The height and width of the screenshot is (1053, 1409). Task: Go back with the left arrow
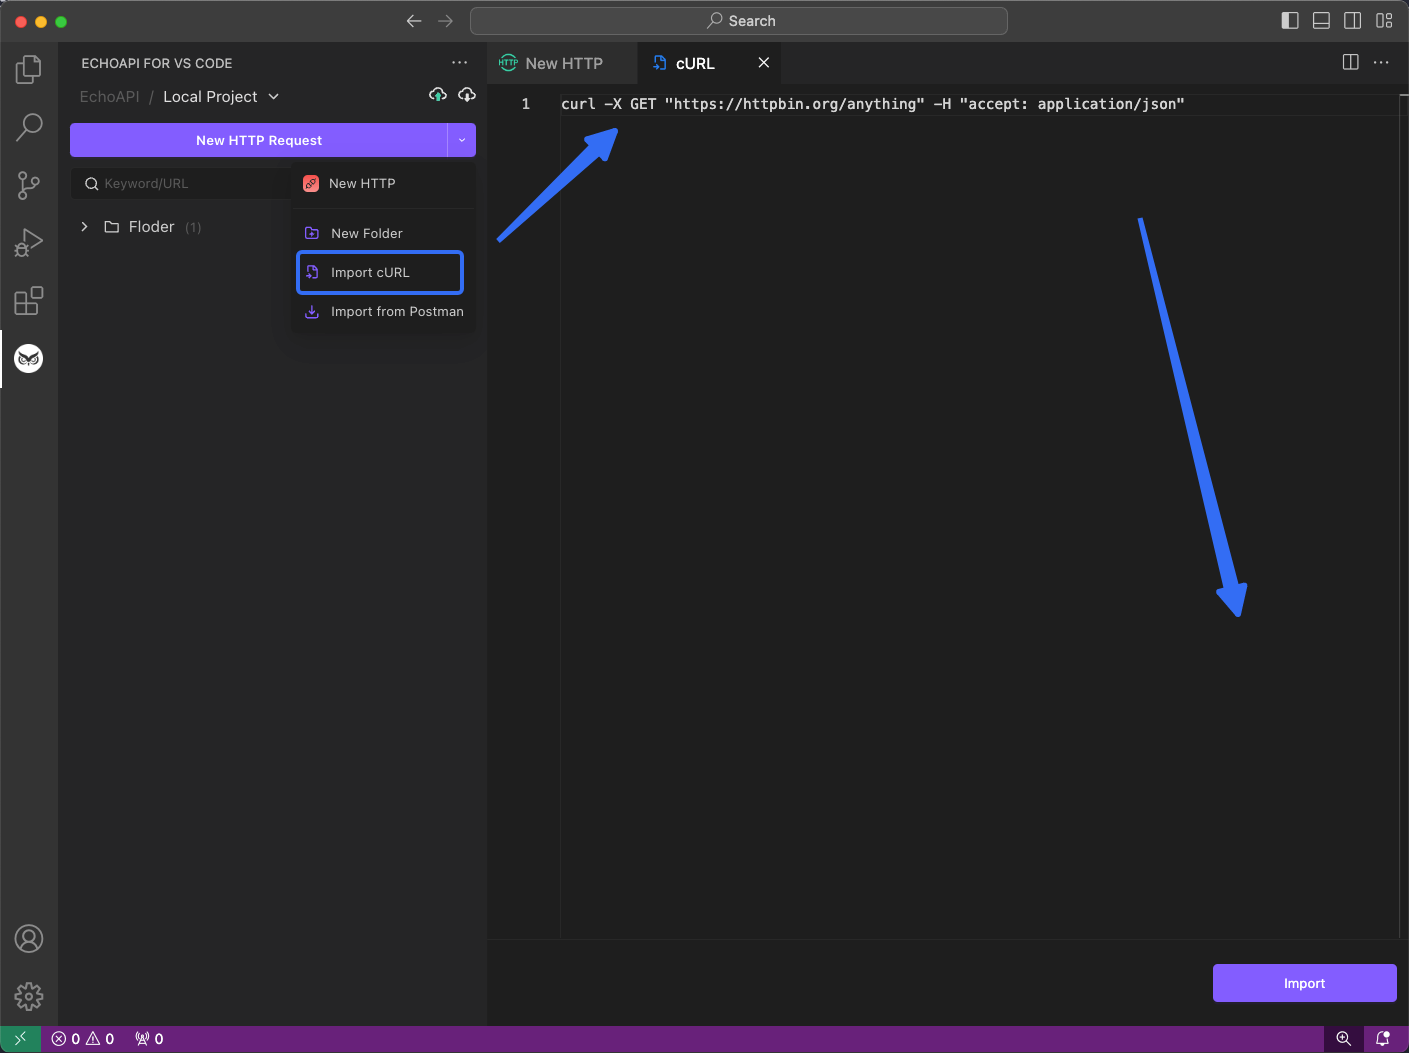pos(414,21)
